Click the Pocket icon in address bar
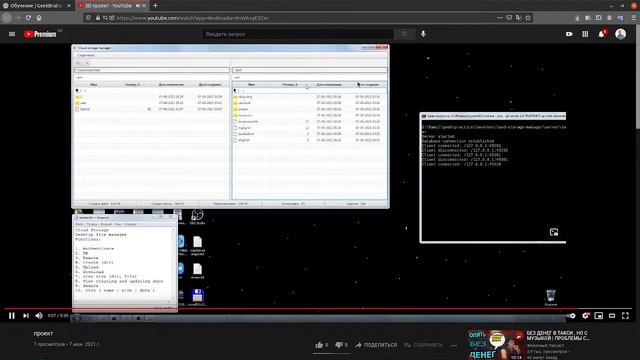Viewport: 640px width, 360px height. click(509, 18)
